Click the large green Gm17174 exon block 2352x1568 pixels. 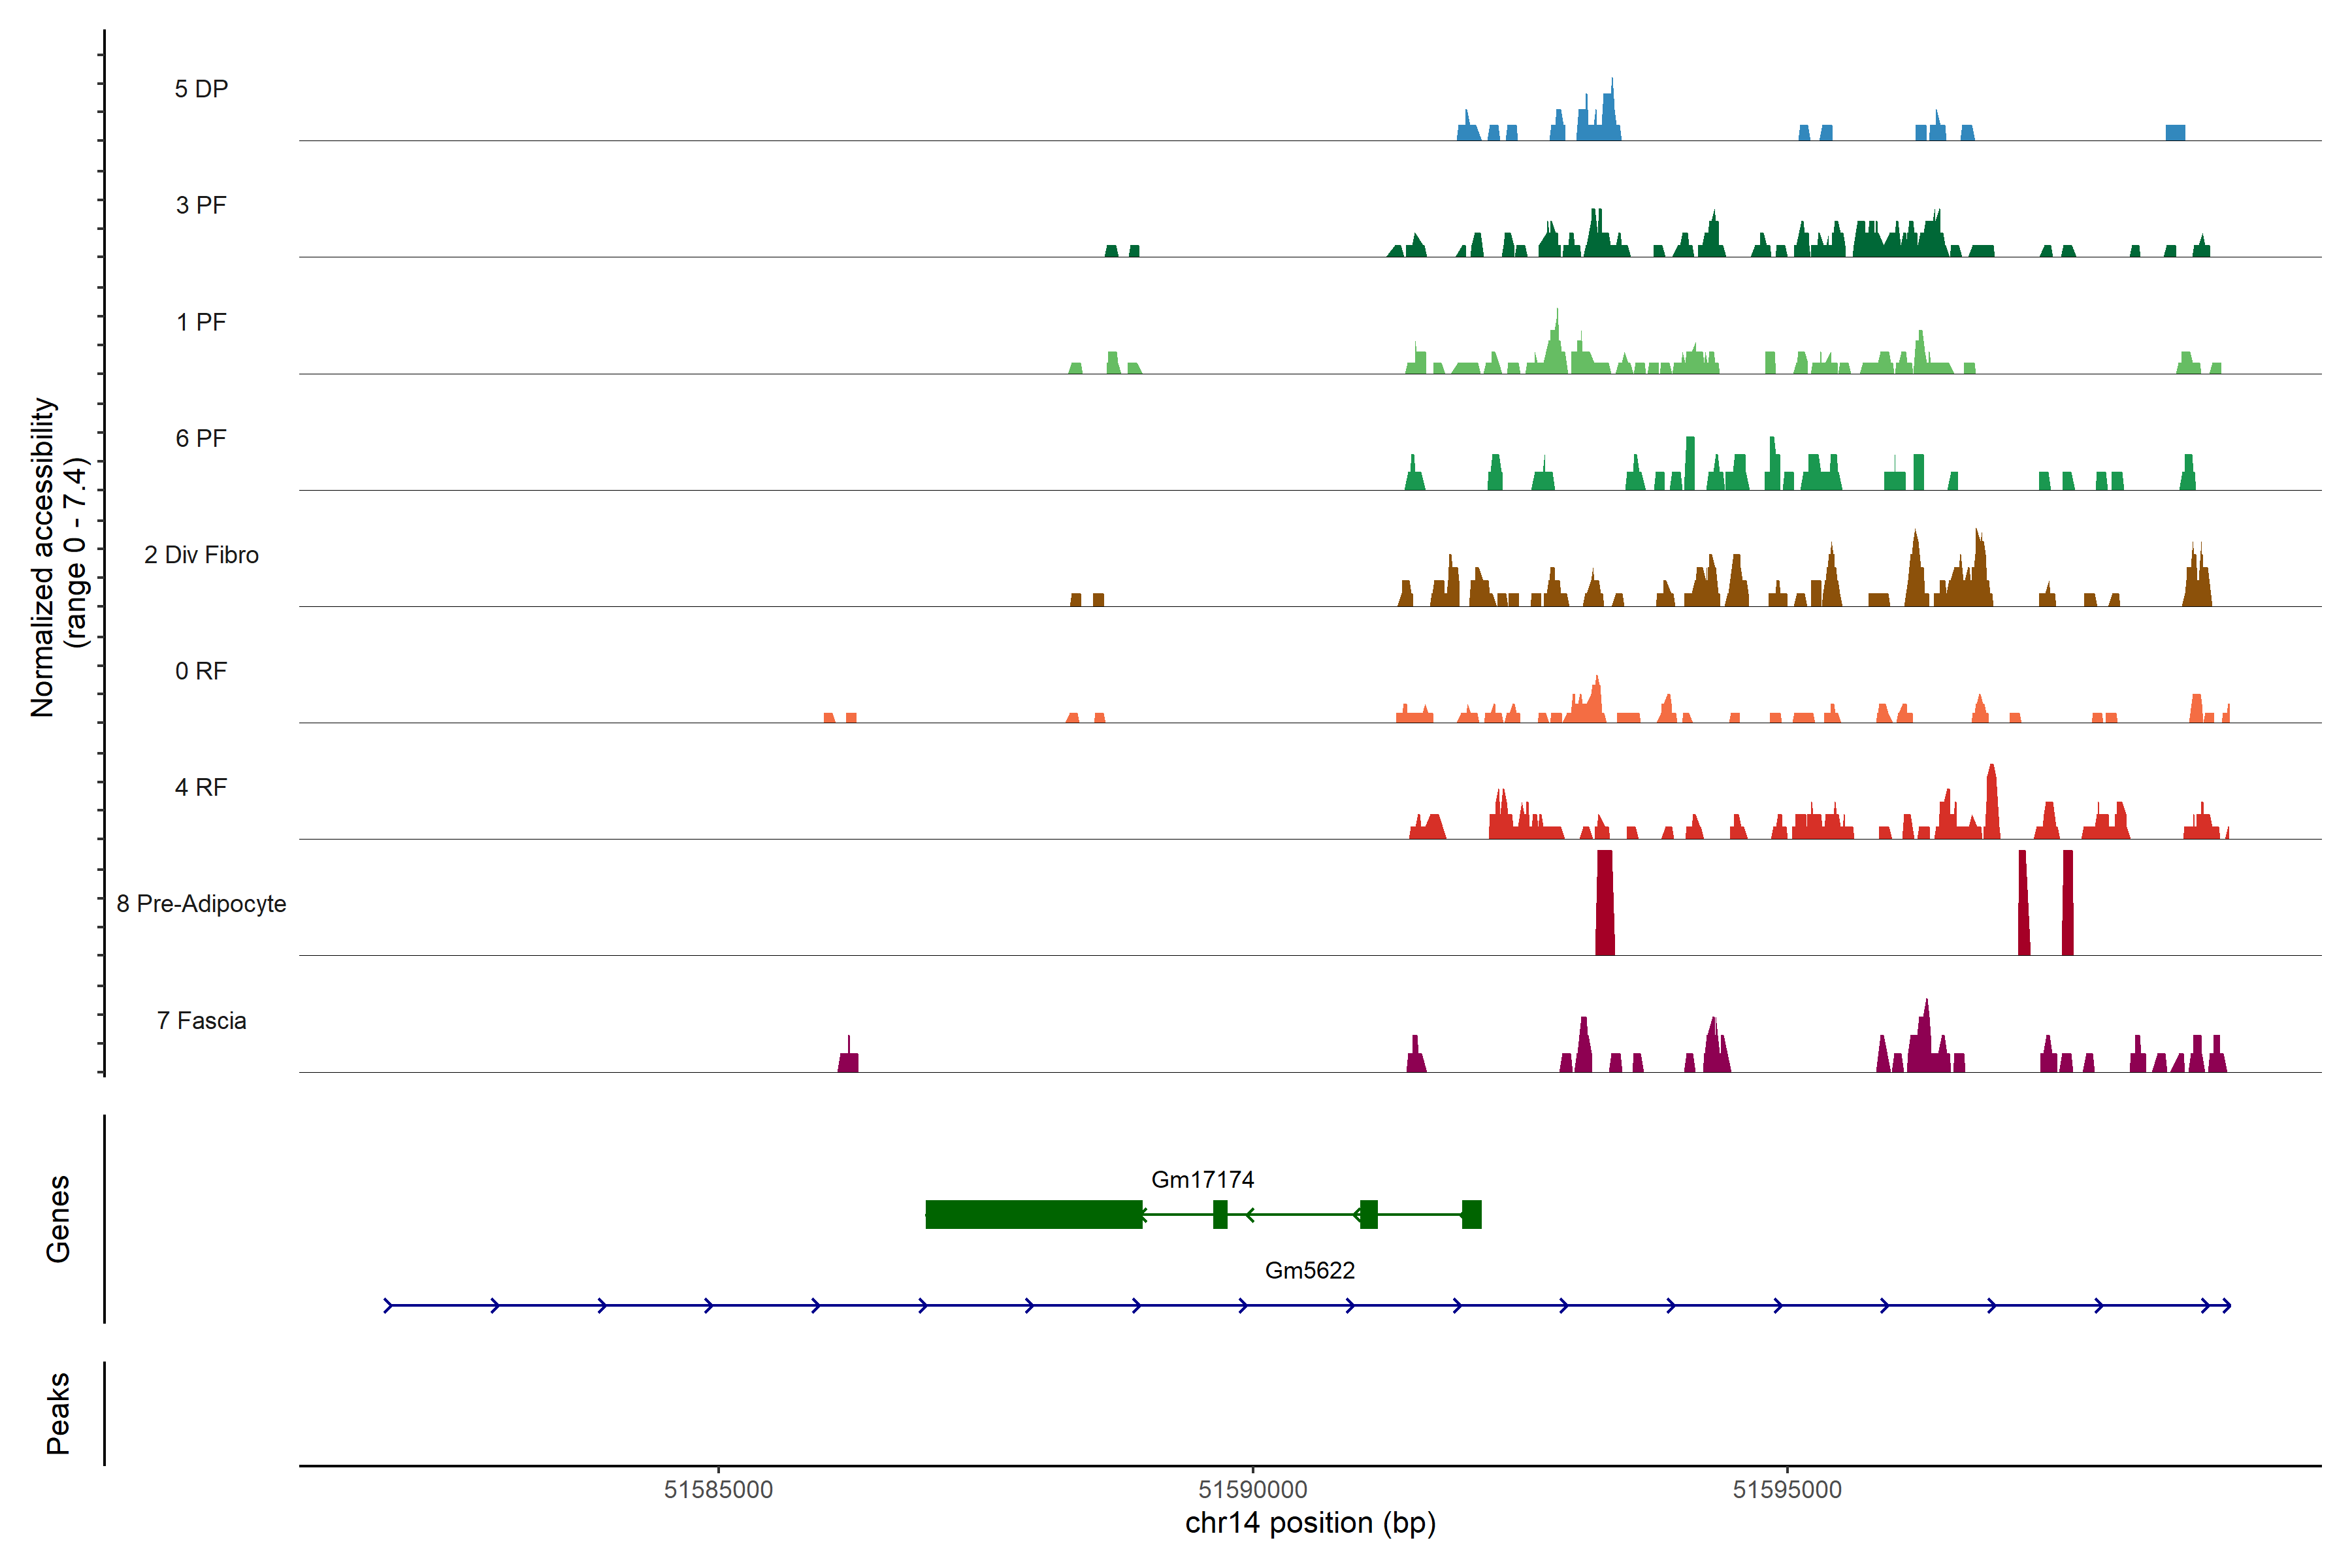1033,1214
